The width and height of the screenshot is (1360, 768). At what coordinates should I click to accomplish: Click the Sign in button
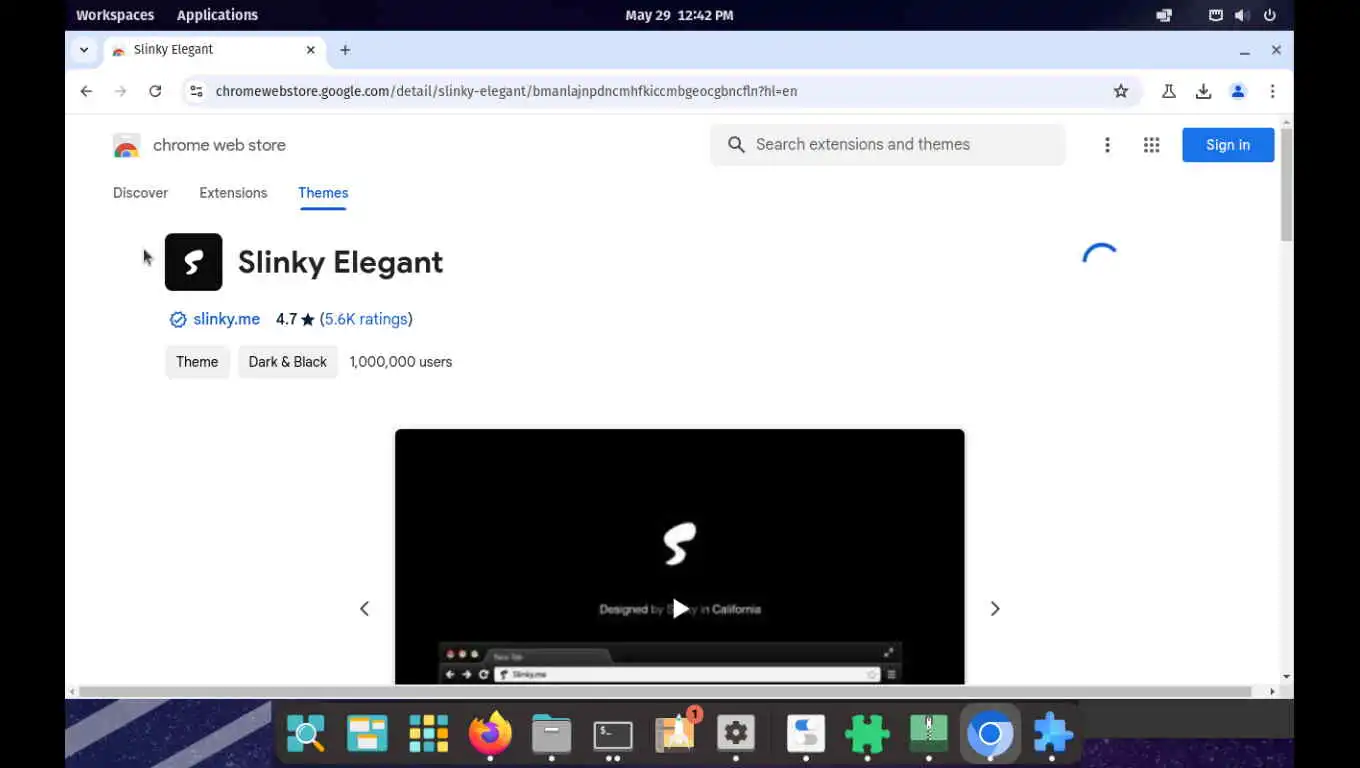coord(1228,145)
